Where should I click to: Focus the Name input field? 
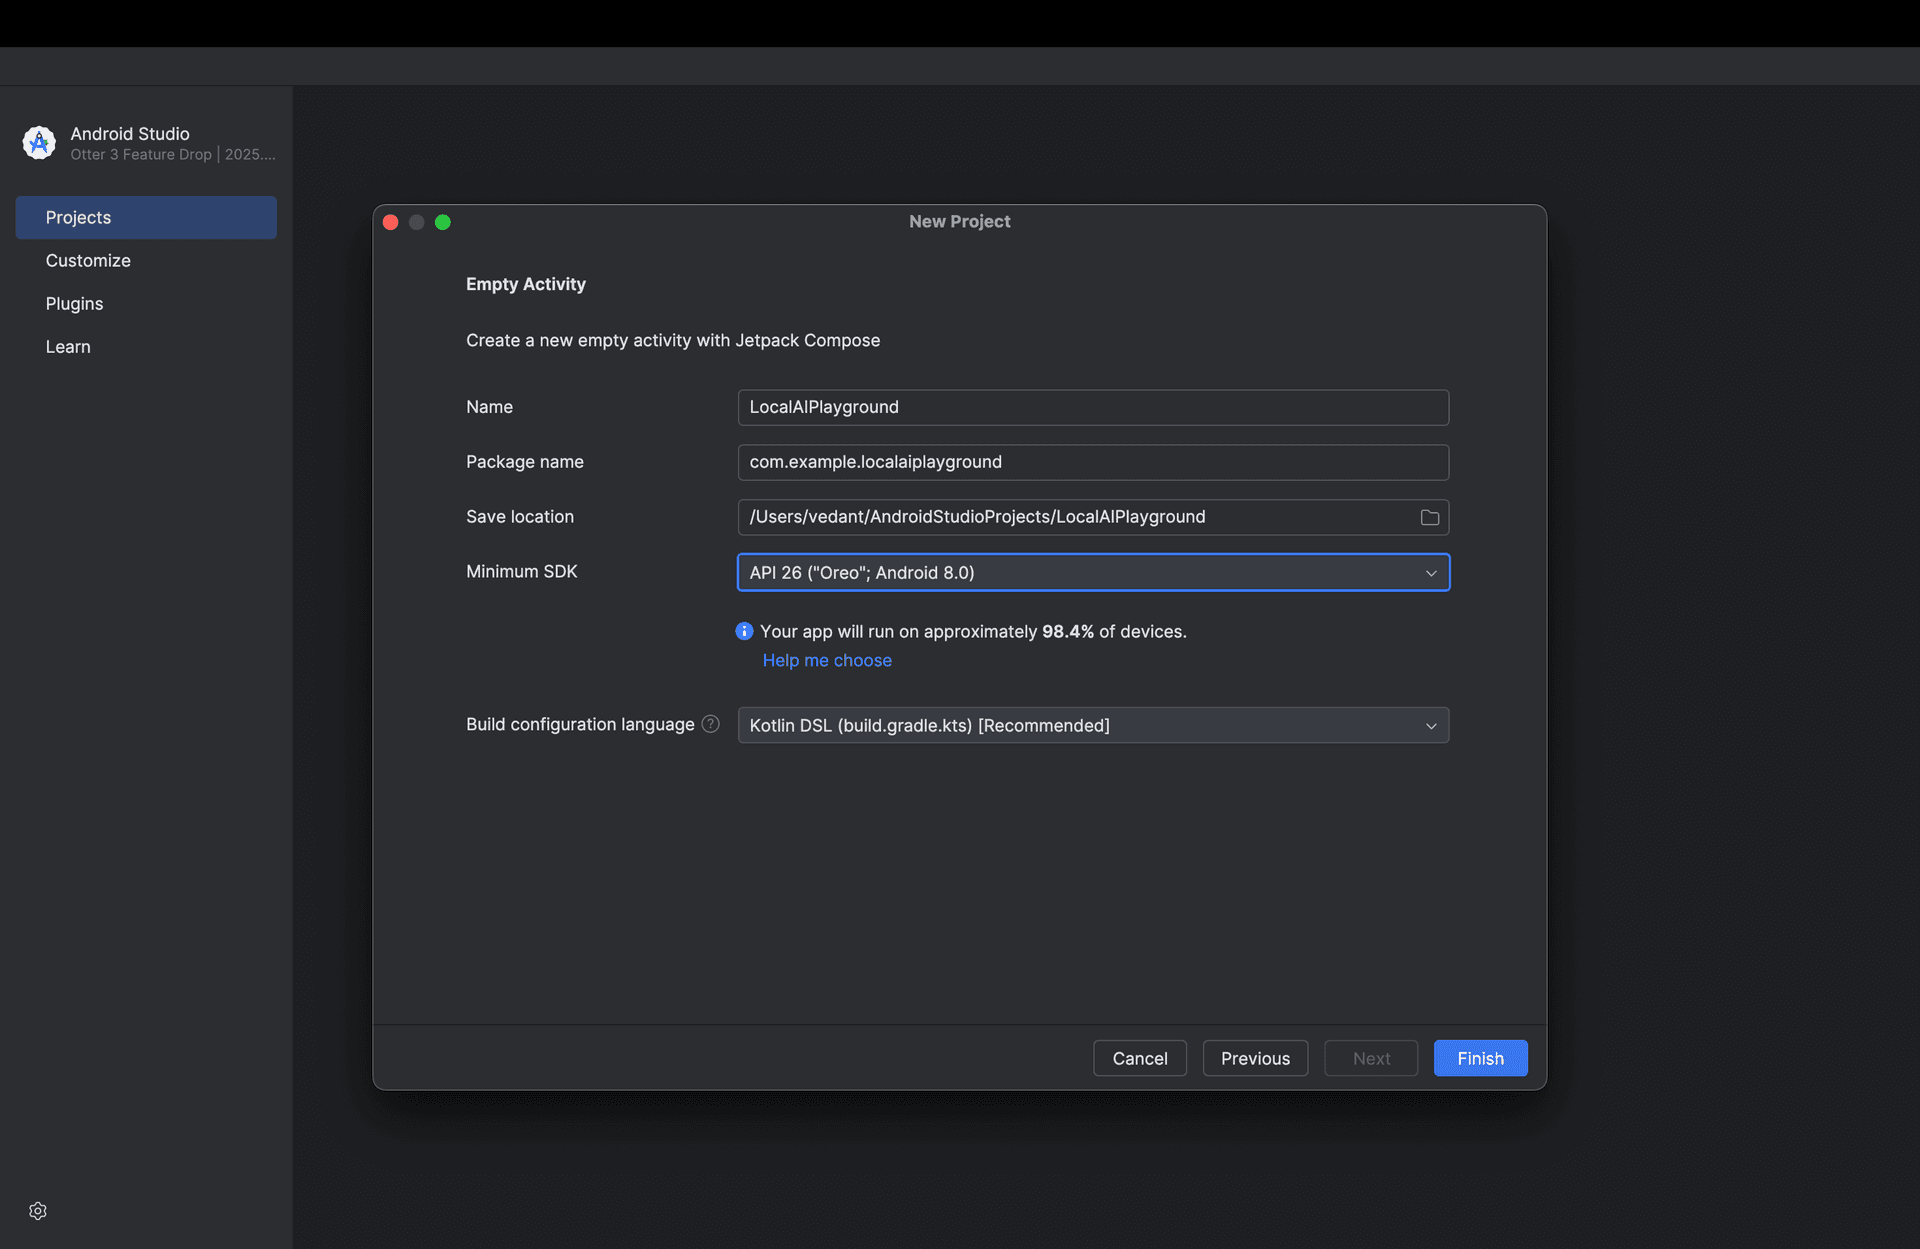1093,407
